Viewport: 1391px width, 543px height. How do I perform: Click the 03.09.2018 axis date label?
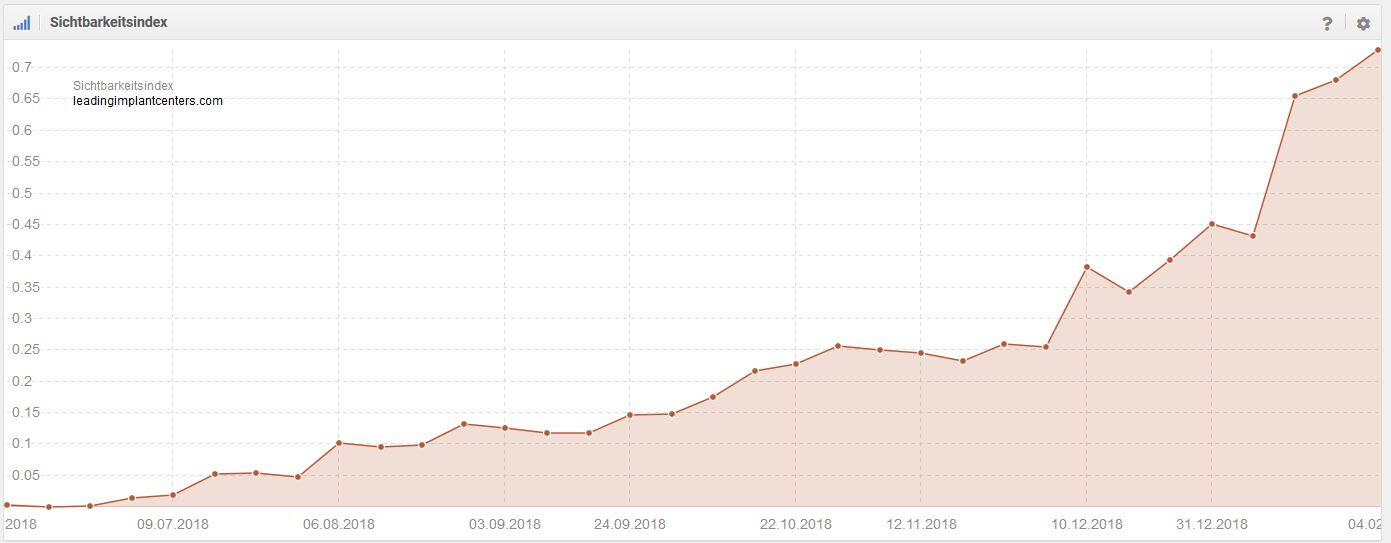click(x=505, y=524)
